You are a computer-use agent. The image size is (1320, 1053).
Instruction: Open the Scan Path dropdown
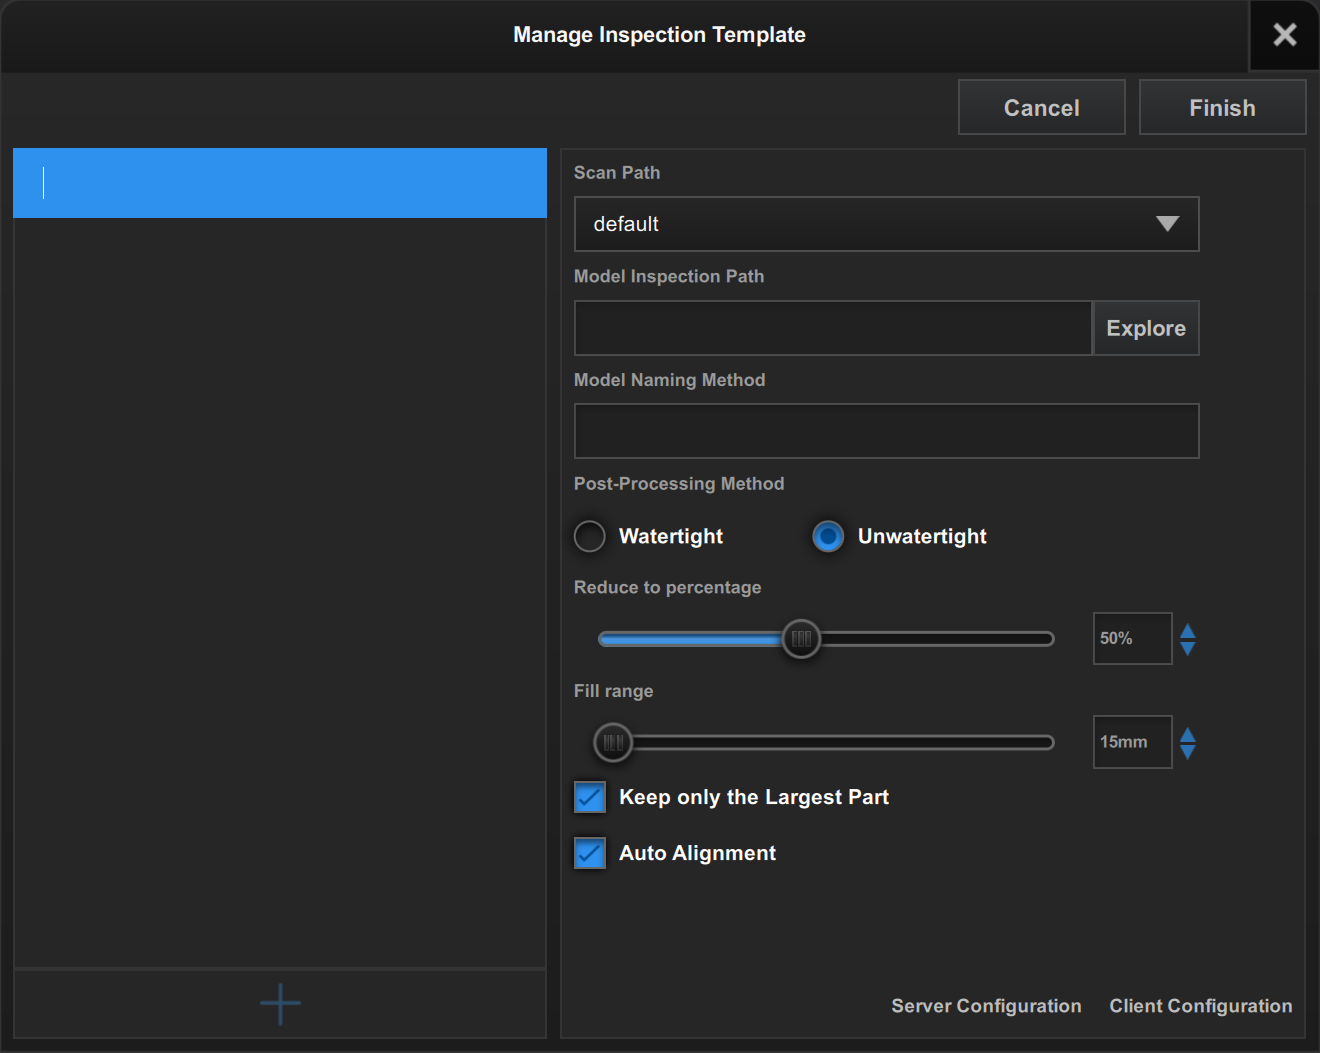pyautogui.click(x=885, y=224)
